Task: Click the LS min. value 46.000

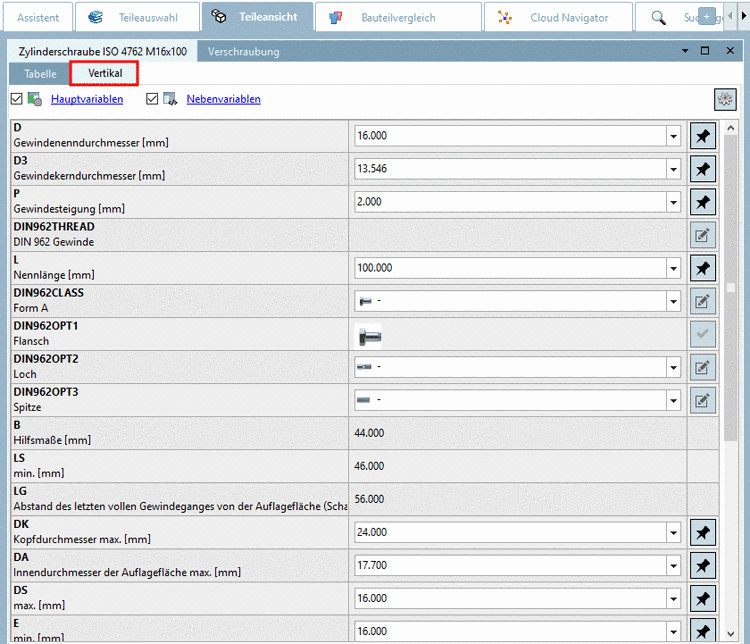Action: click(369, 466)
